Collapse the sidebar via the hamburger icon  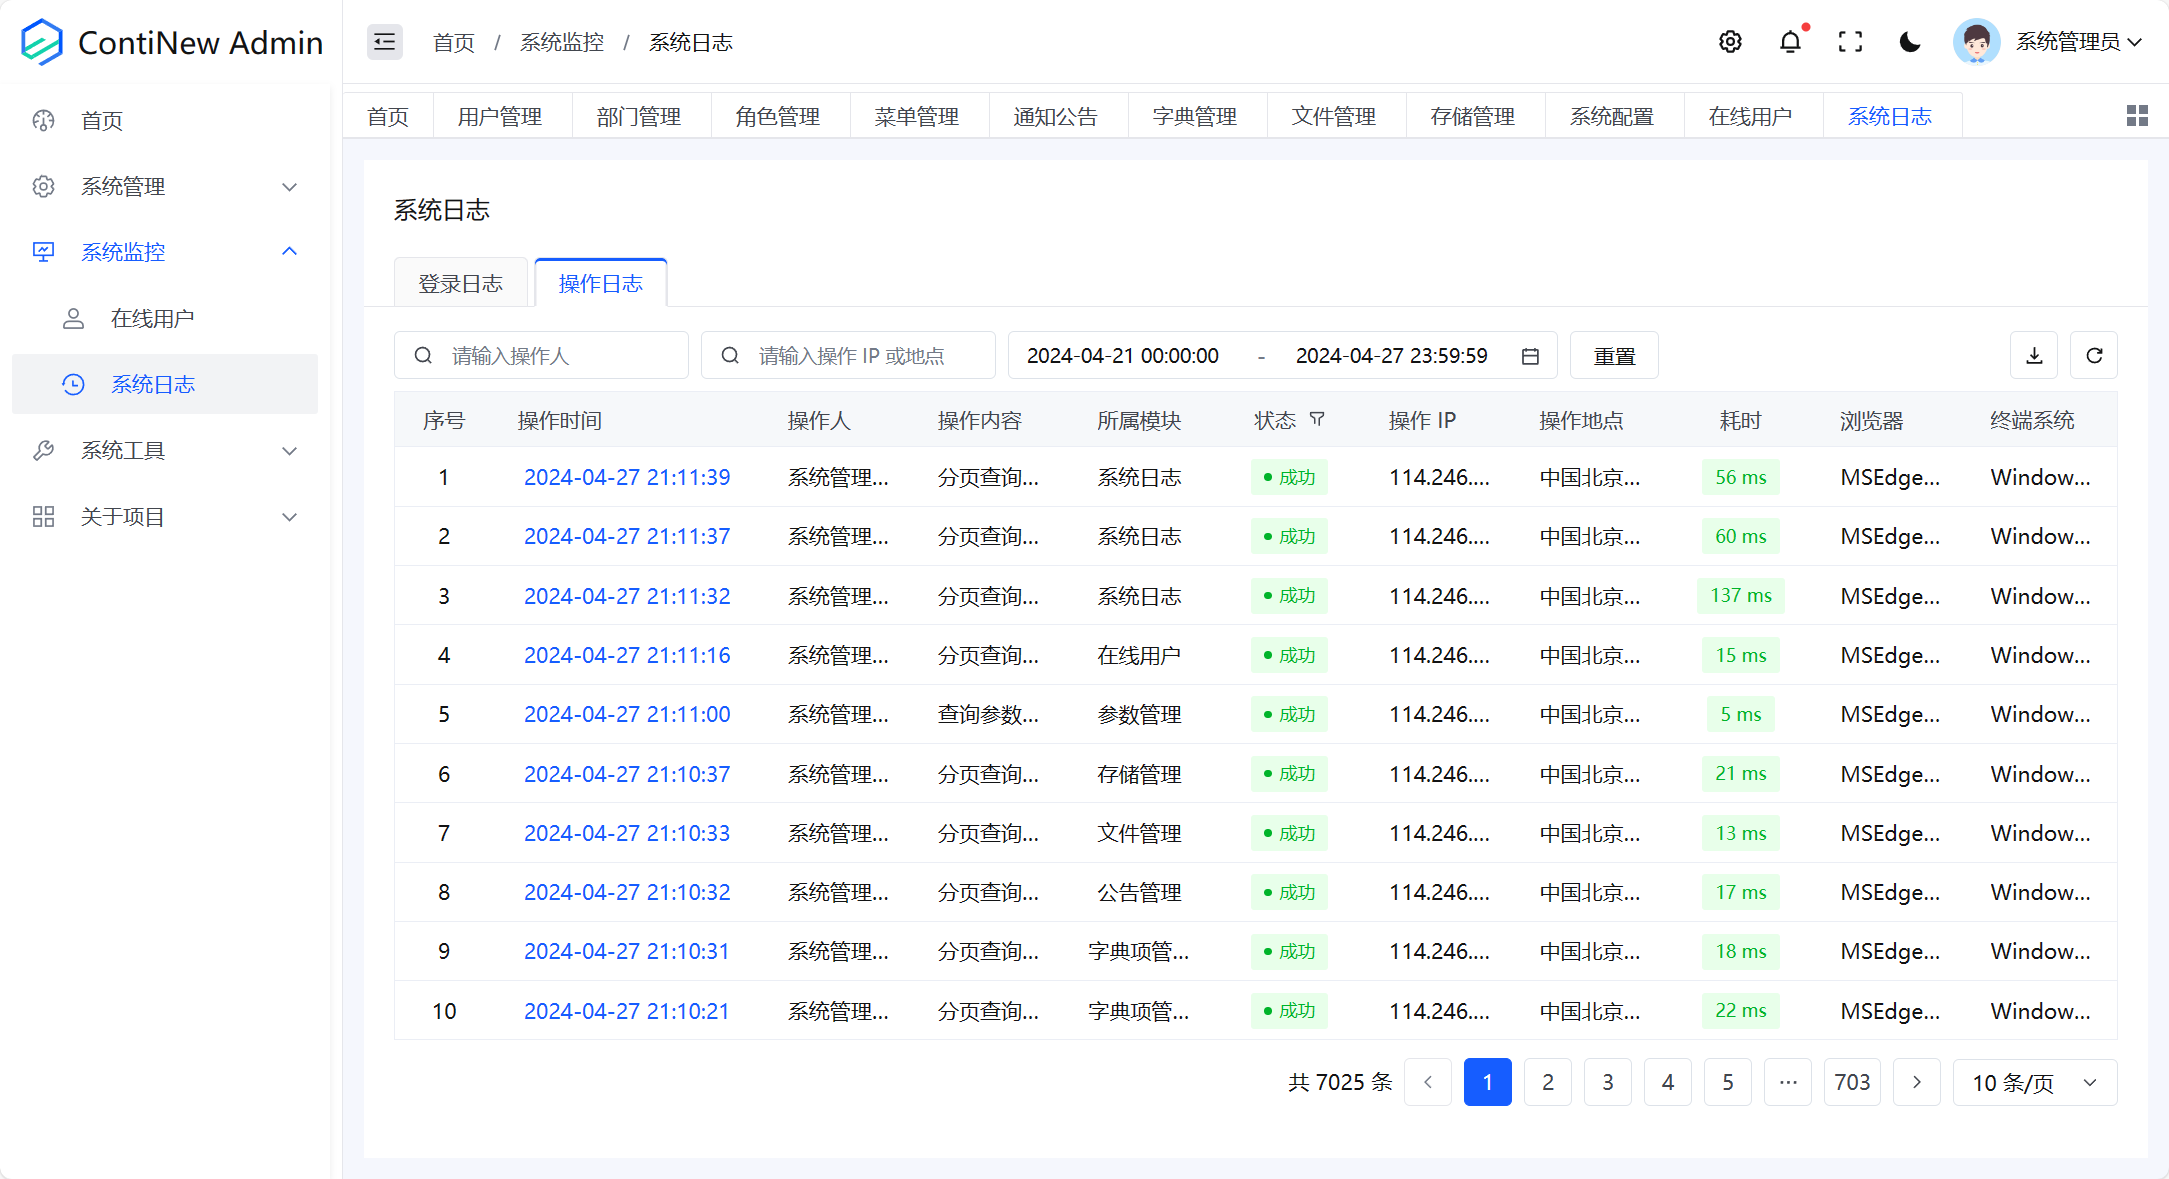tap(384, 42)
